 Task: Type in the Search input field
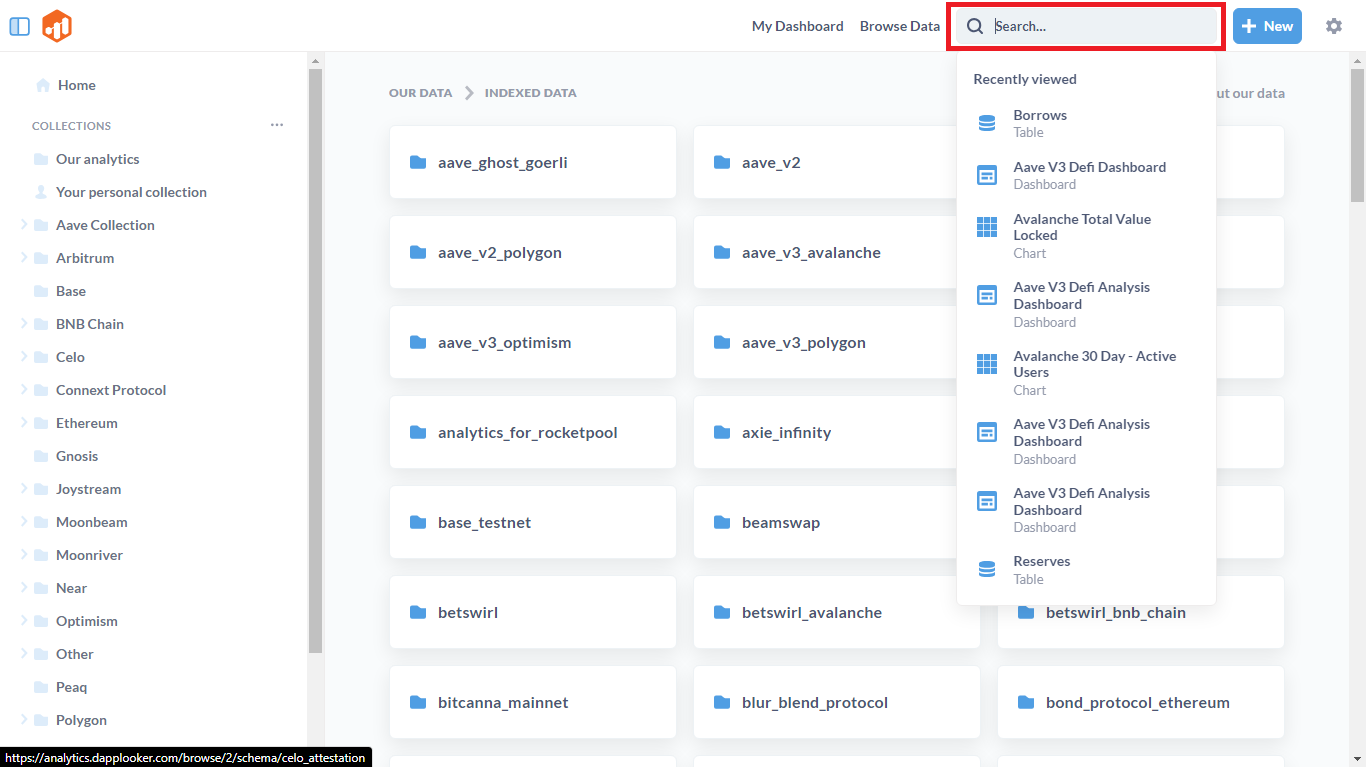tap(1100, 26)
